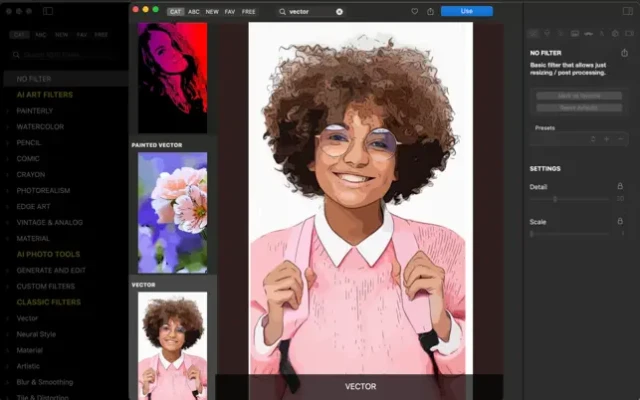Switch to the FAV tab in browser
640x400 pixels.
[230, 11]
